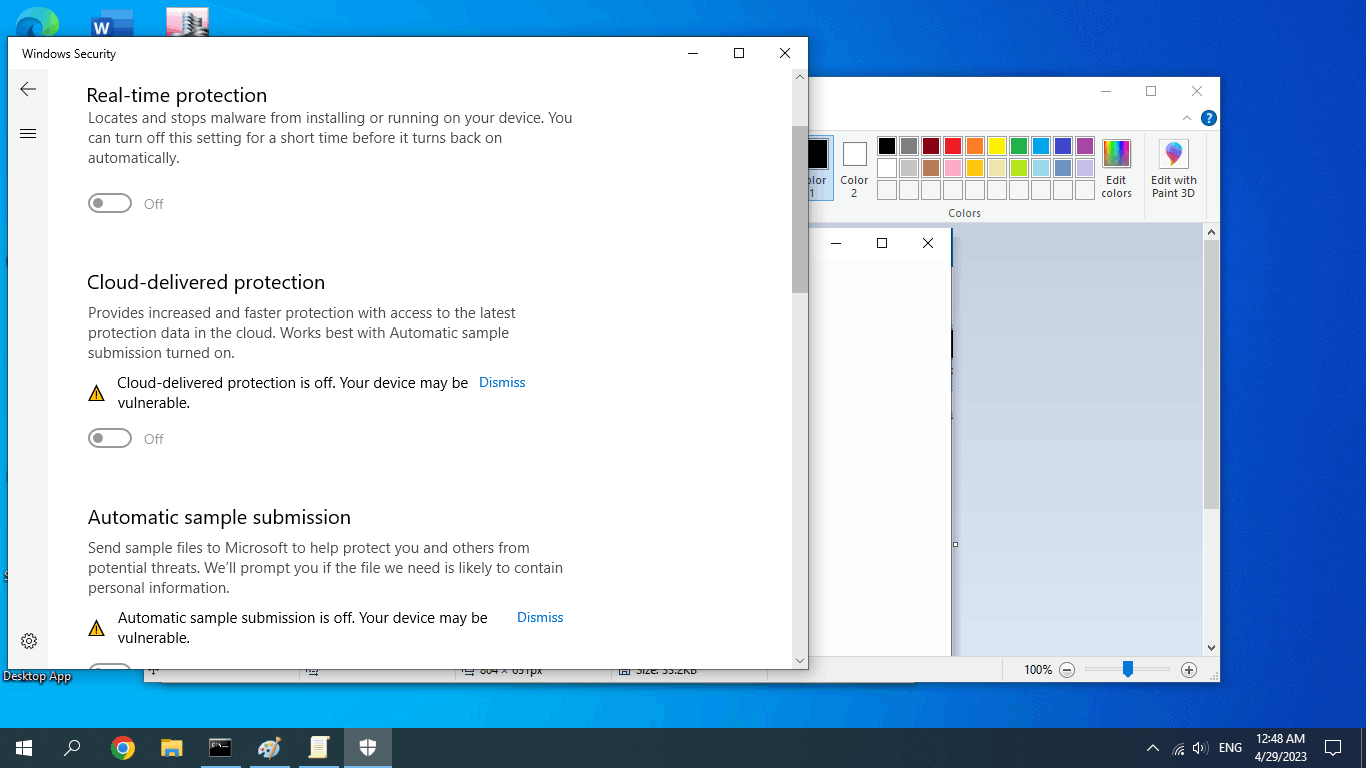1366x768 pixels.
Task: Open the Windows Start menu
Action: tap(24, 747)
